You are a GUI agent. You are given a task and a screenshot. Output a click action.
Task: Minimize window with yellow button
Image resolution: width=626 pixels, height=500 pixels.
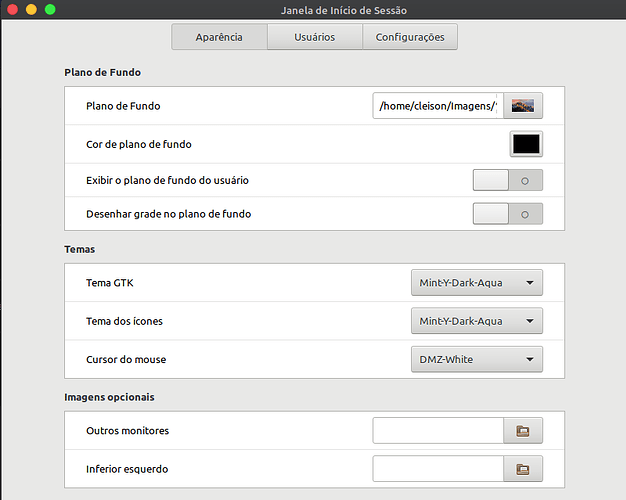(x=31, y=9)
